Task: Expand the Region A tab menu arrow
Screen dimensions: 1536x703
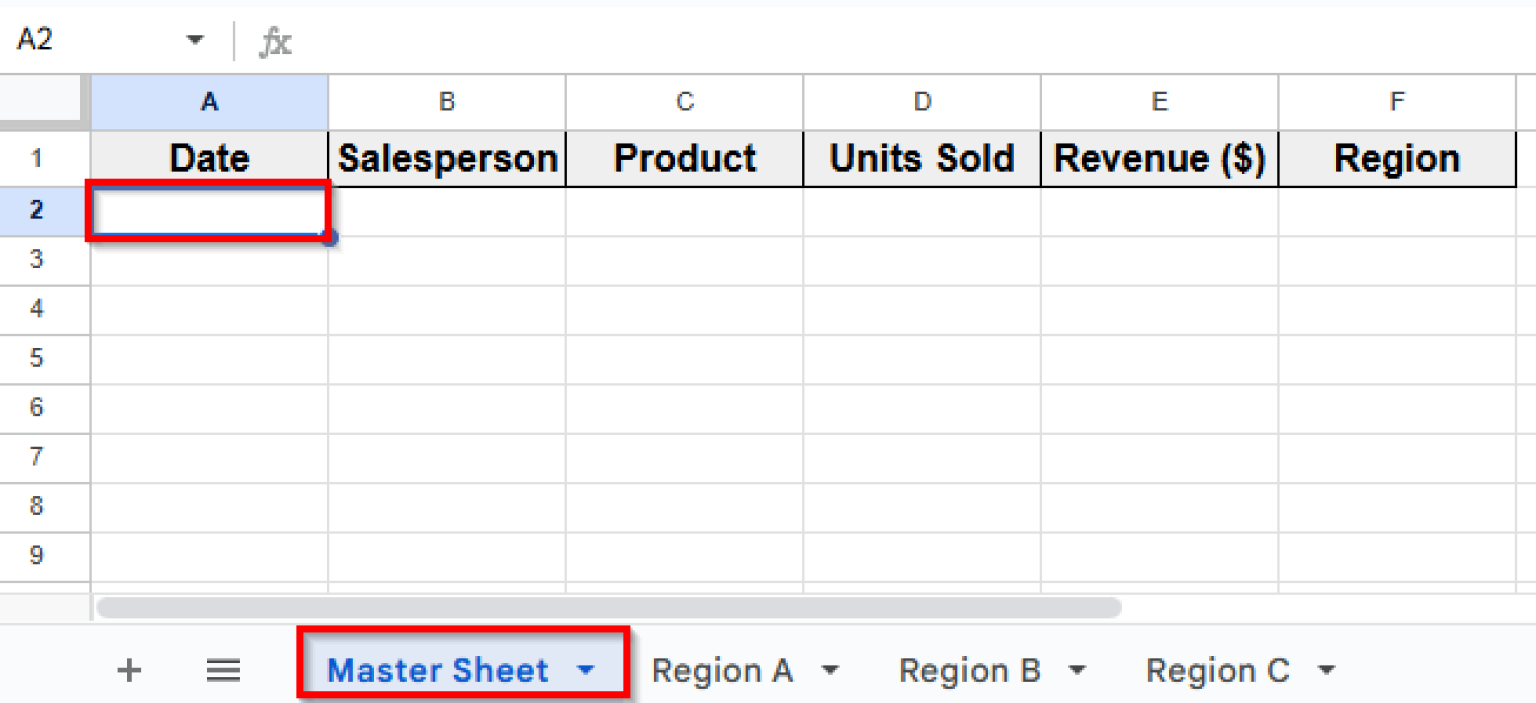Action: tap(830, 670)
